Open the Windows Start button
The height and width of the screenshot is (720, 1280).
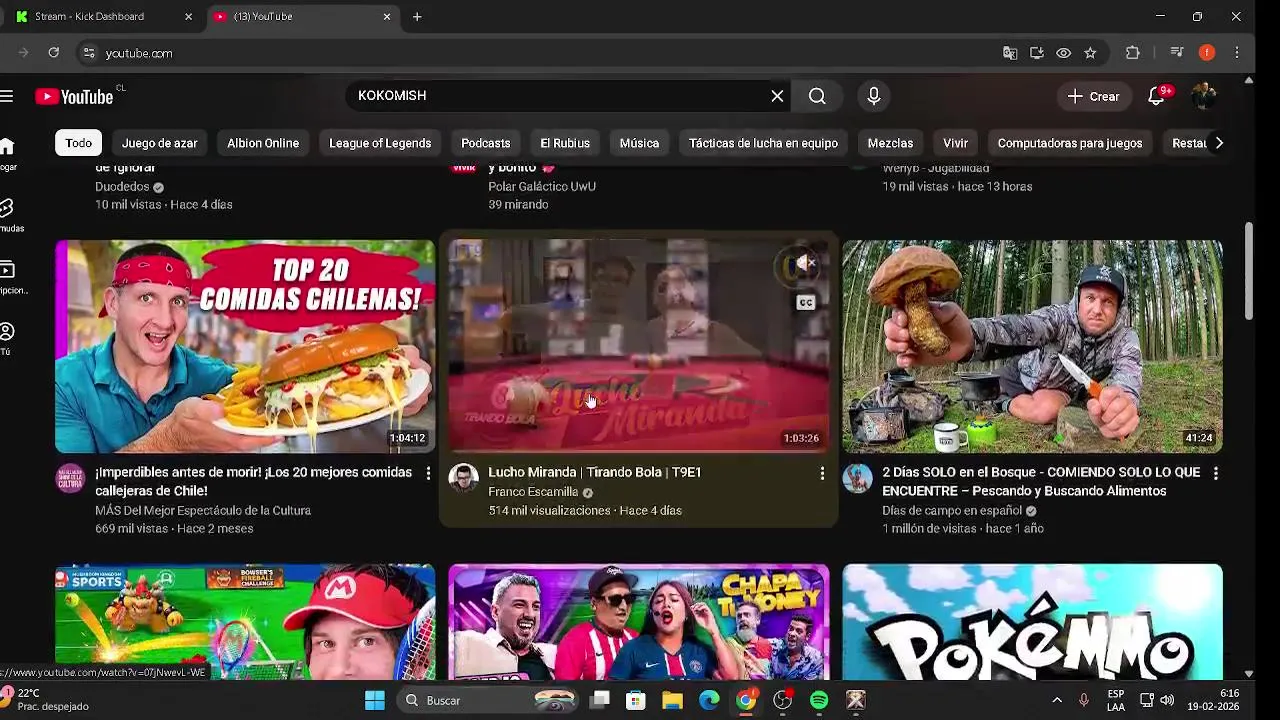coord(375,700)
